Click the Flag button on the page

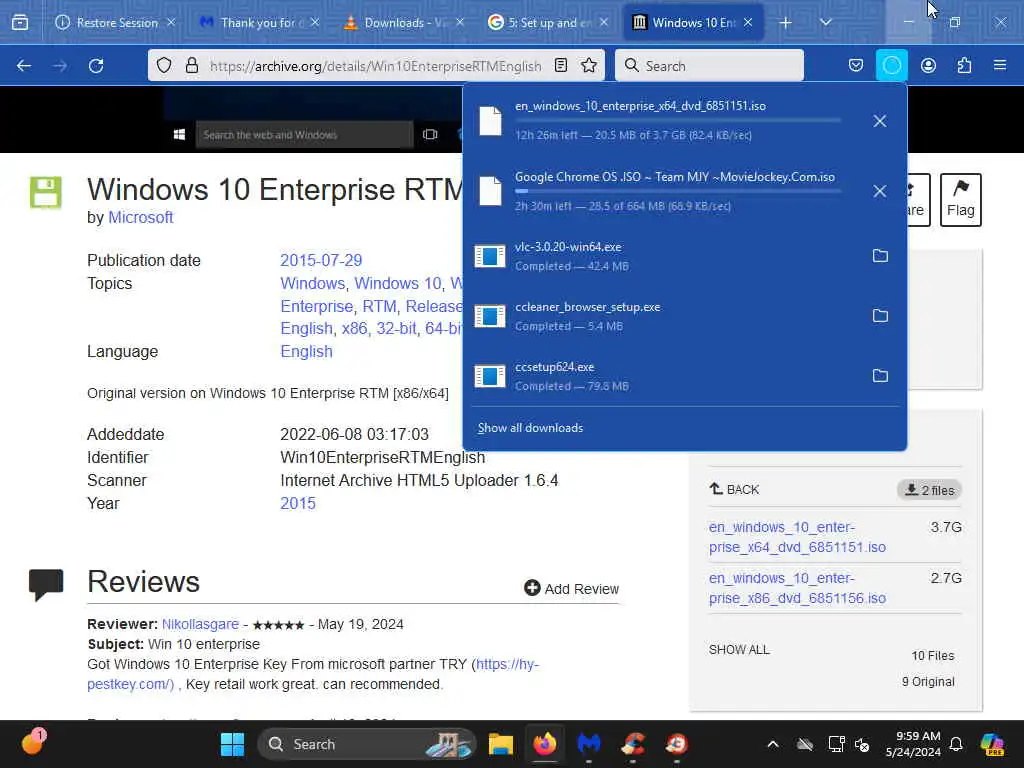coord(960,200)
